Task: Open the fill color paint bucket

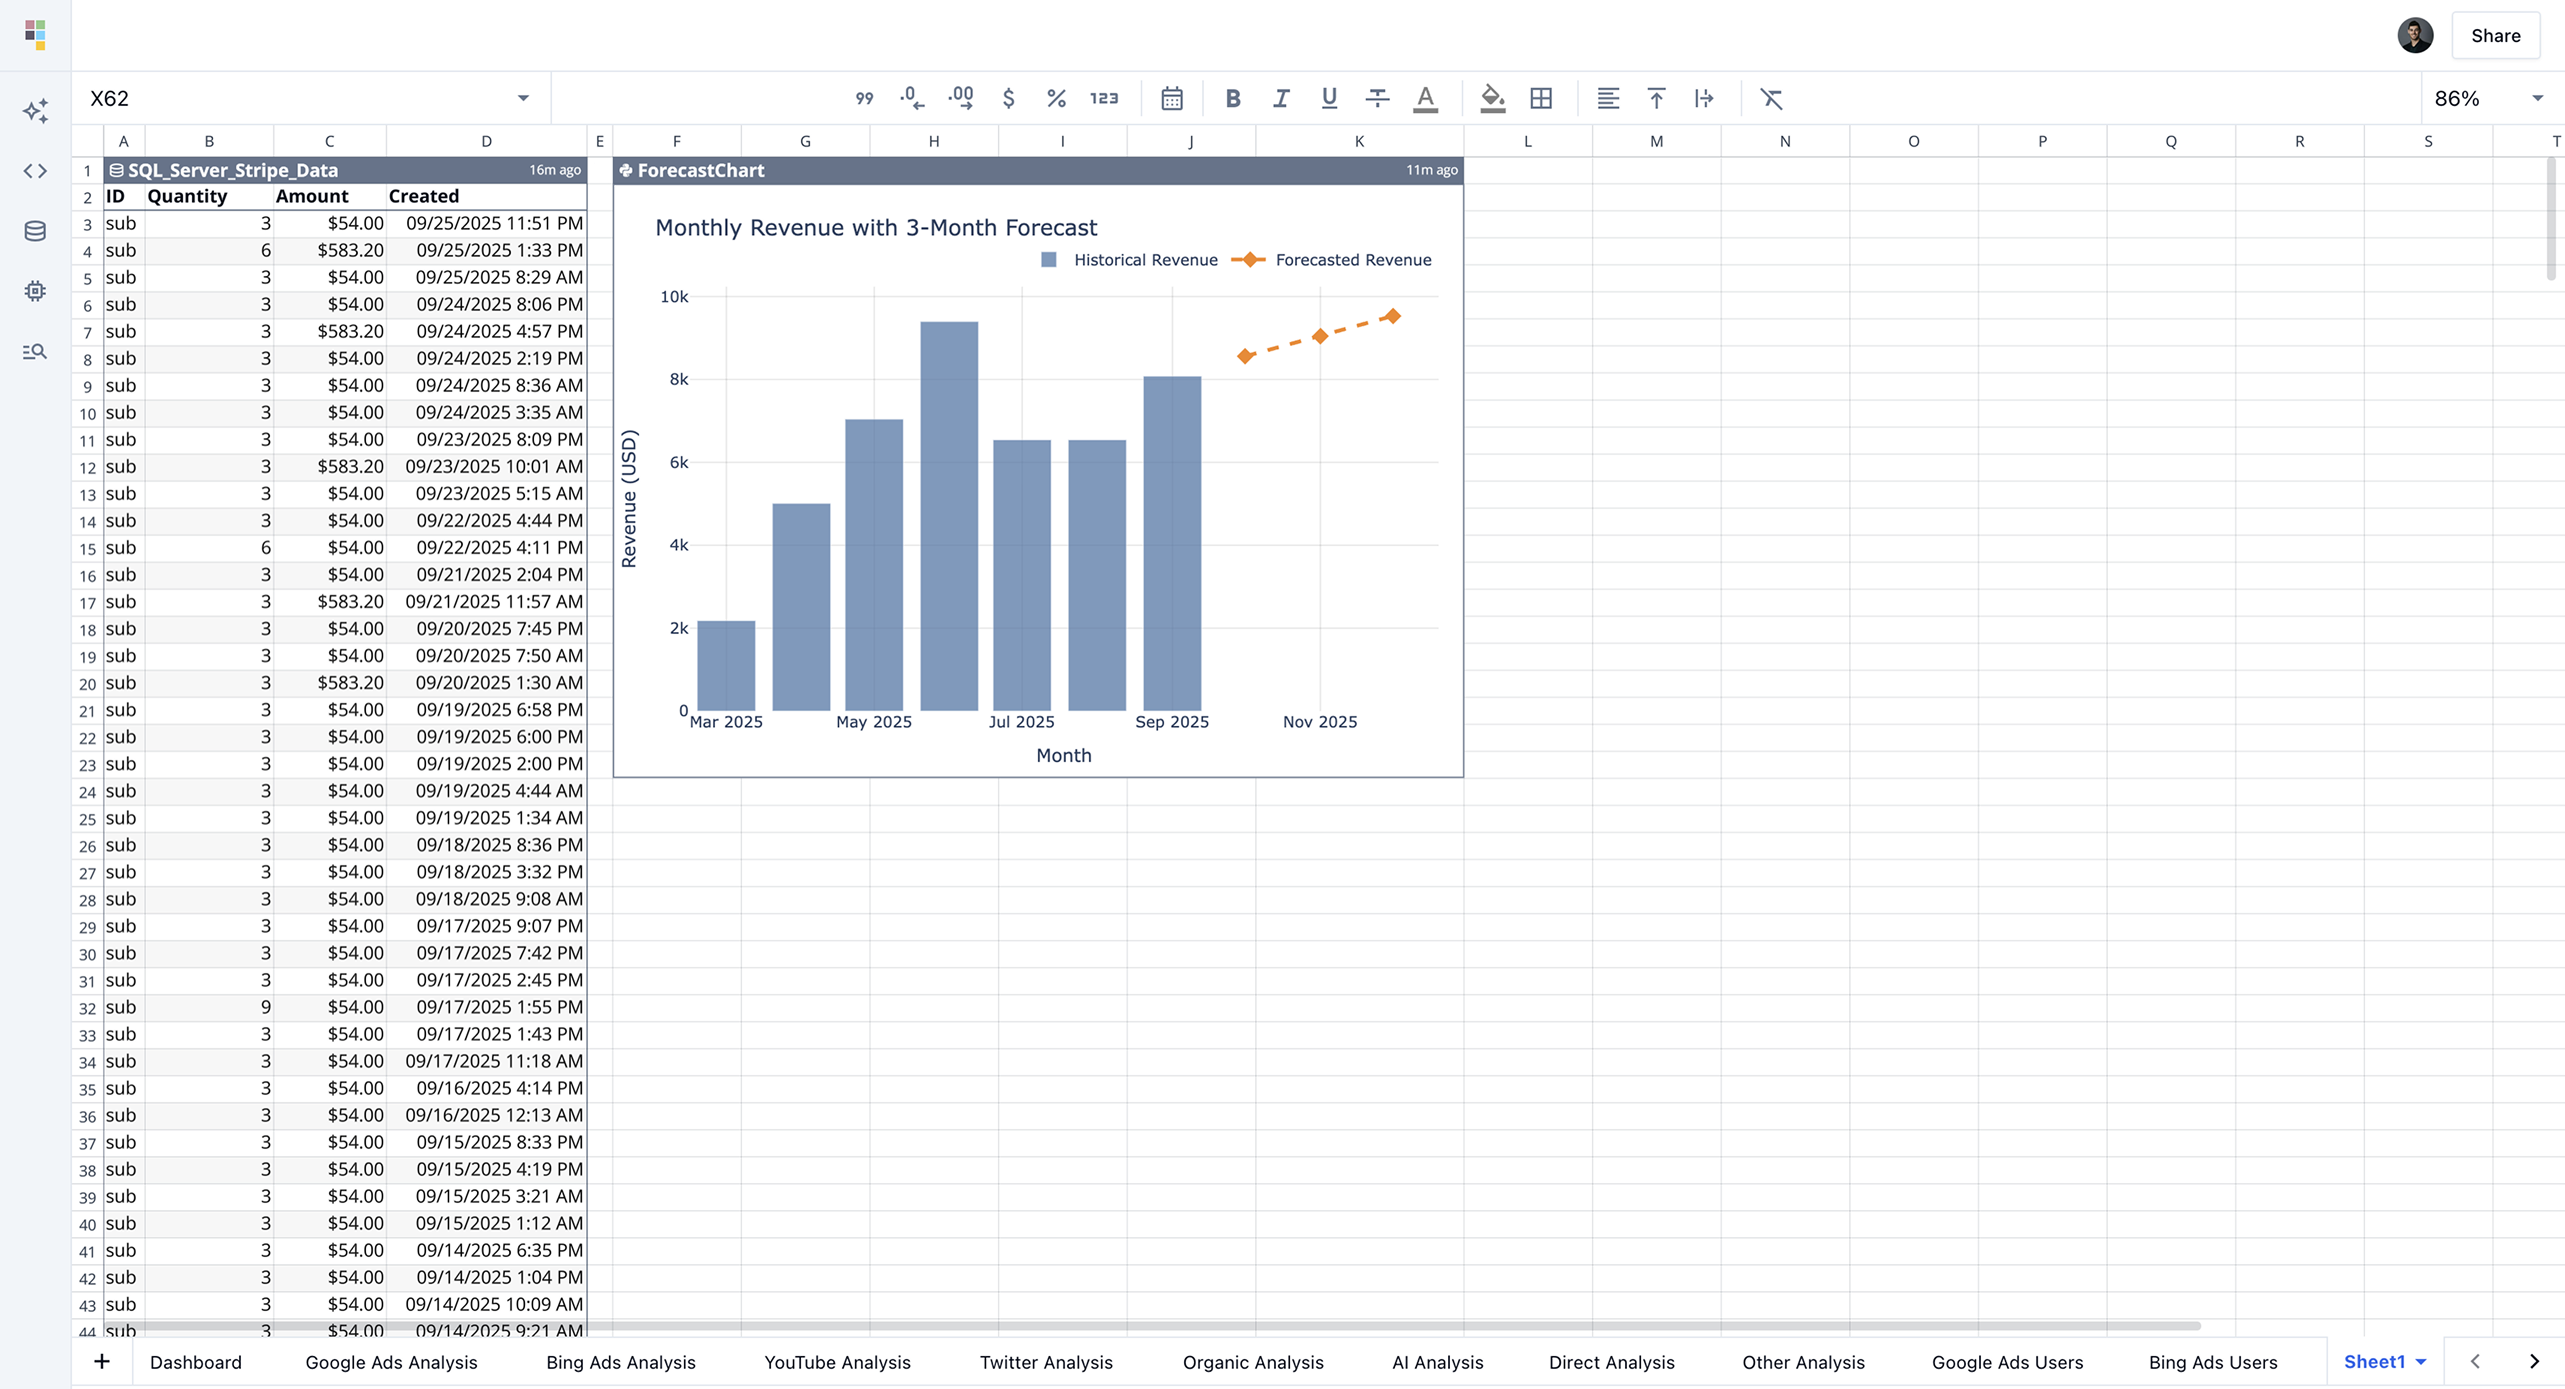Action: point(1492,98)
